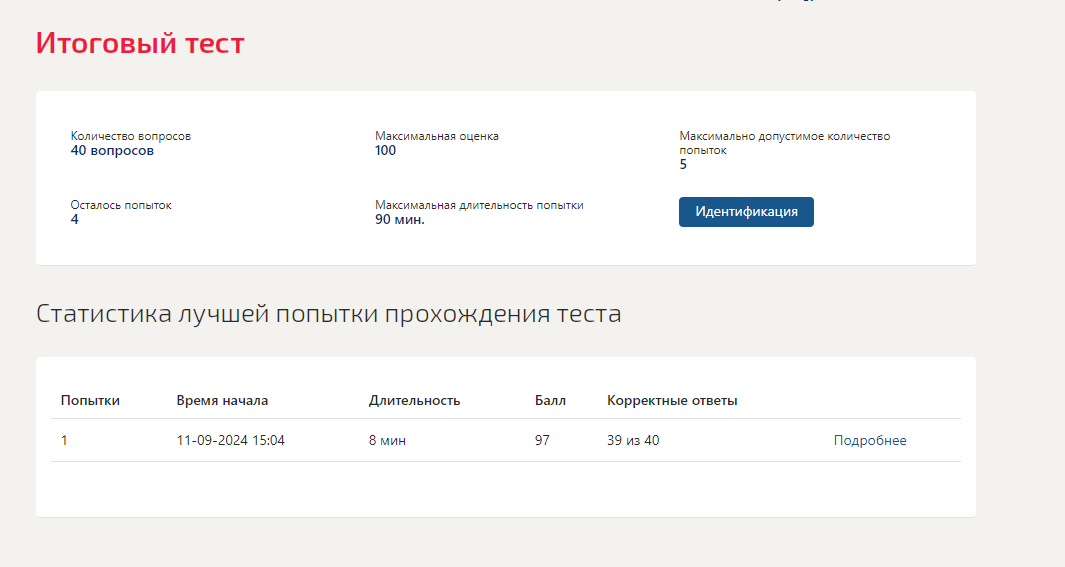1065x567 pixels.
Task: Click the start time 11-09-2024 15:04 cell
Action: (230, 441)
